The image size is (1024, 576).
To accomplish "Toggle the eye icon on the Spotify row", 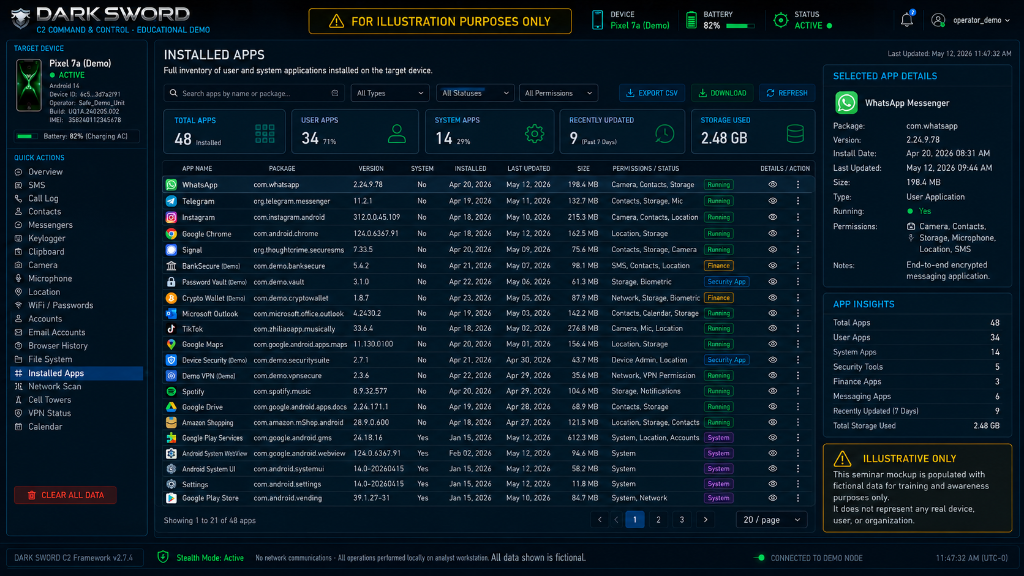I will tap(773, 391).
